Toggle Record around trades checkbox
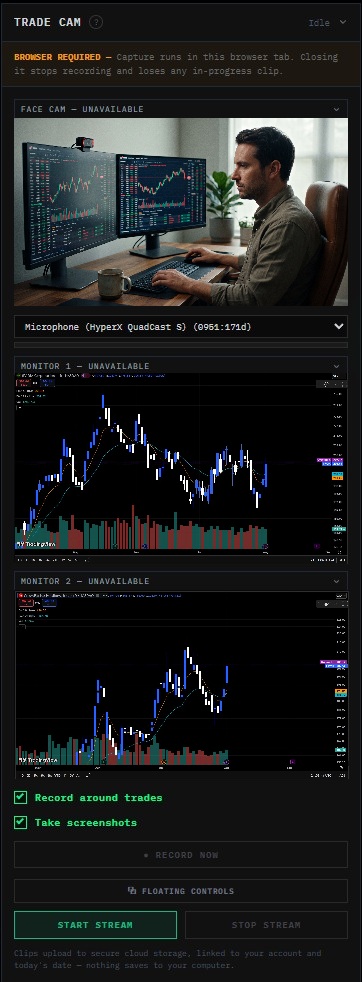This screenshot has width=362, height=982. pyautogui.click(x=21, y=797)
